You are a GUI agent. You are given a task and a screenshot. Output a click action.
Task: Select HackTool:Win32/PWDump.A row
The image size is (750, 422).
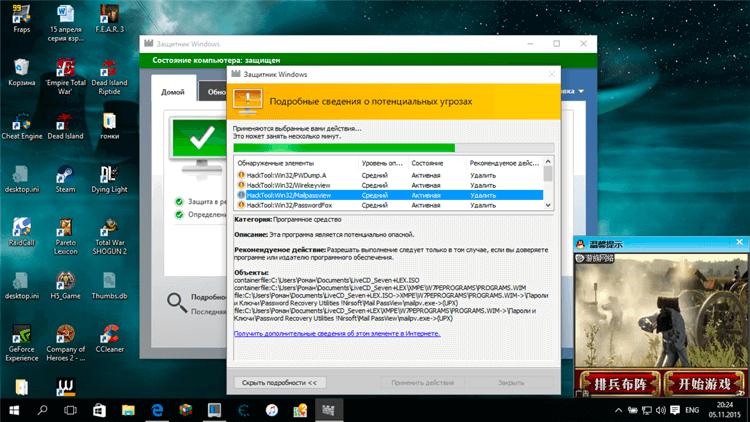(x=388, y=175)
